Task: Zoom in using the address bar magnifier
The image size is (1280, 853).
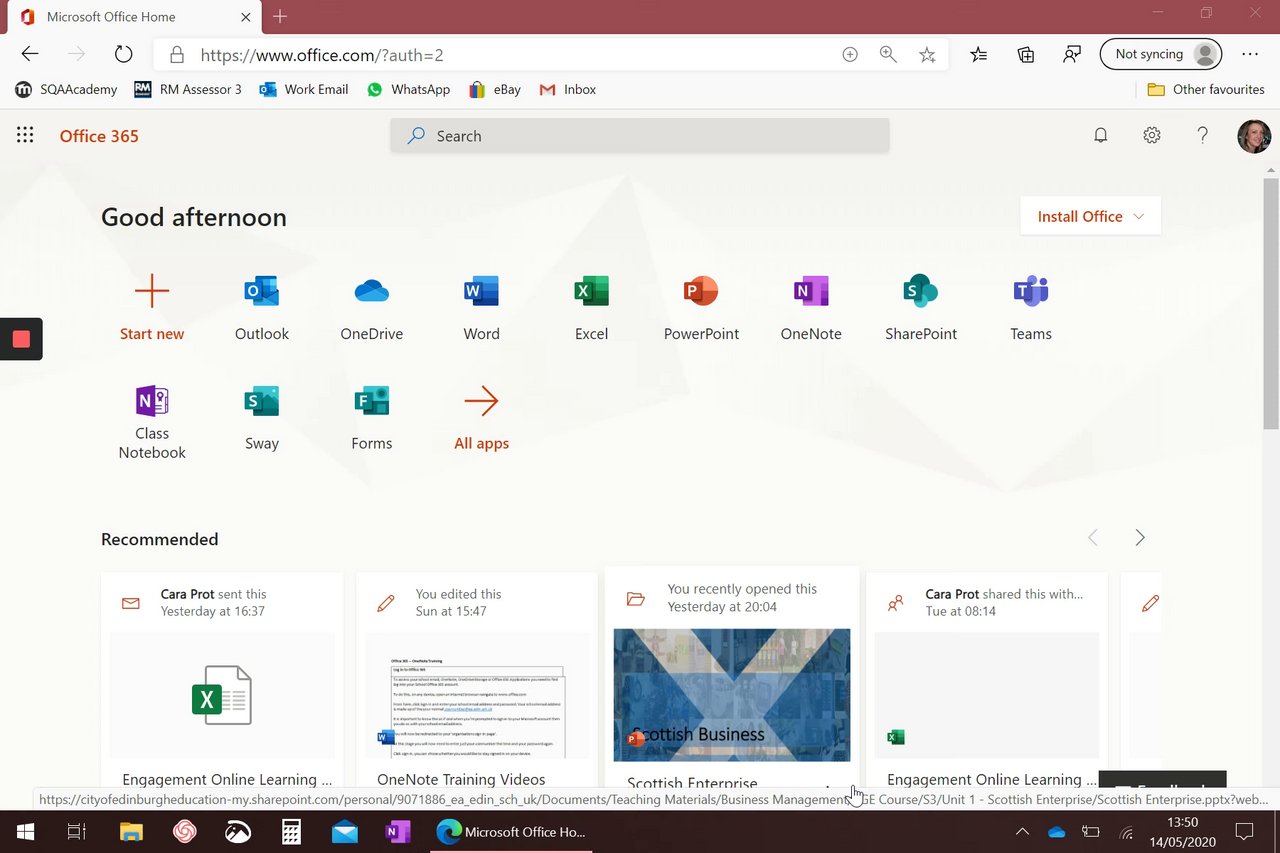Action: (888, 55)
